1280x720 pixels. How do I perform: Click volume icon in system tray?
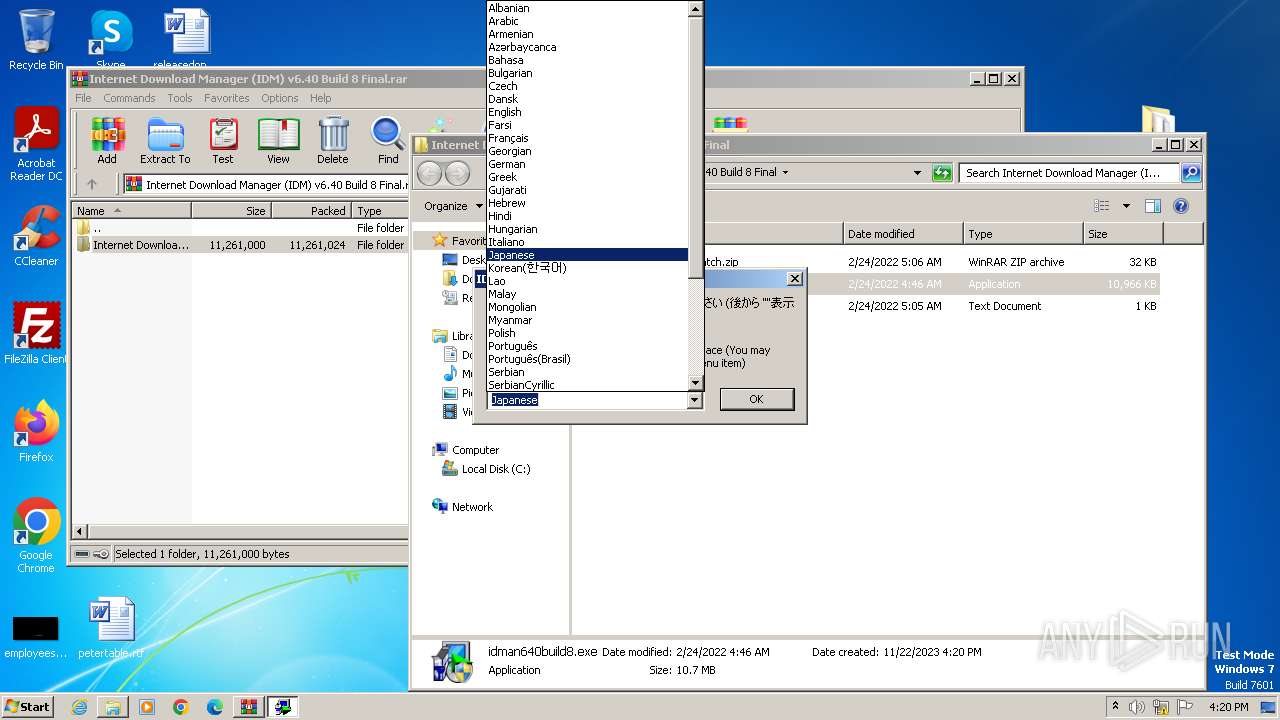(x=1137, y=707)
